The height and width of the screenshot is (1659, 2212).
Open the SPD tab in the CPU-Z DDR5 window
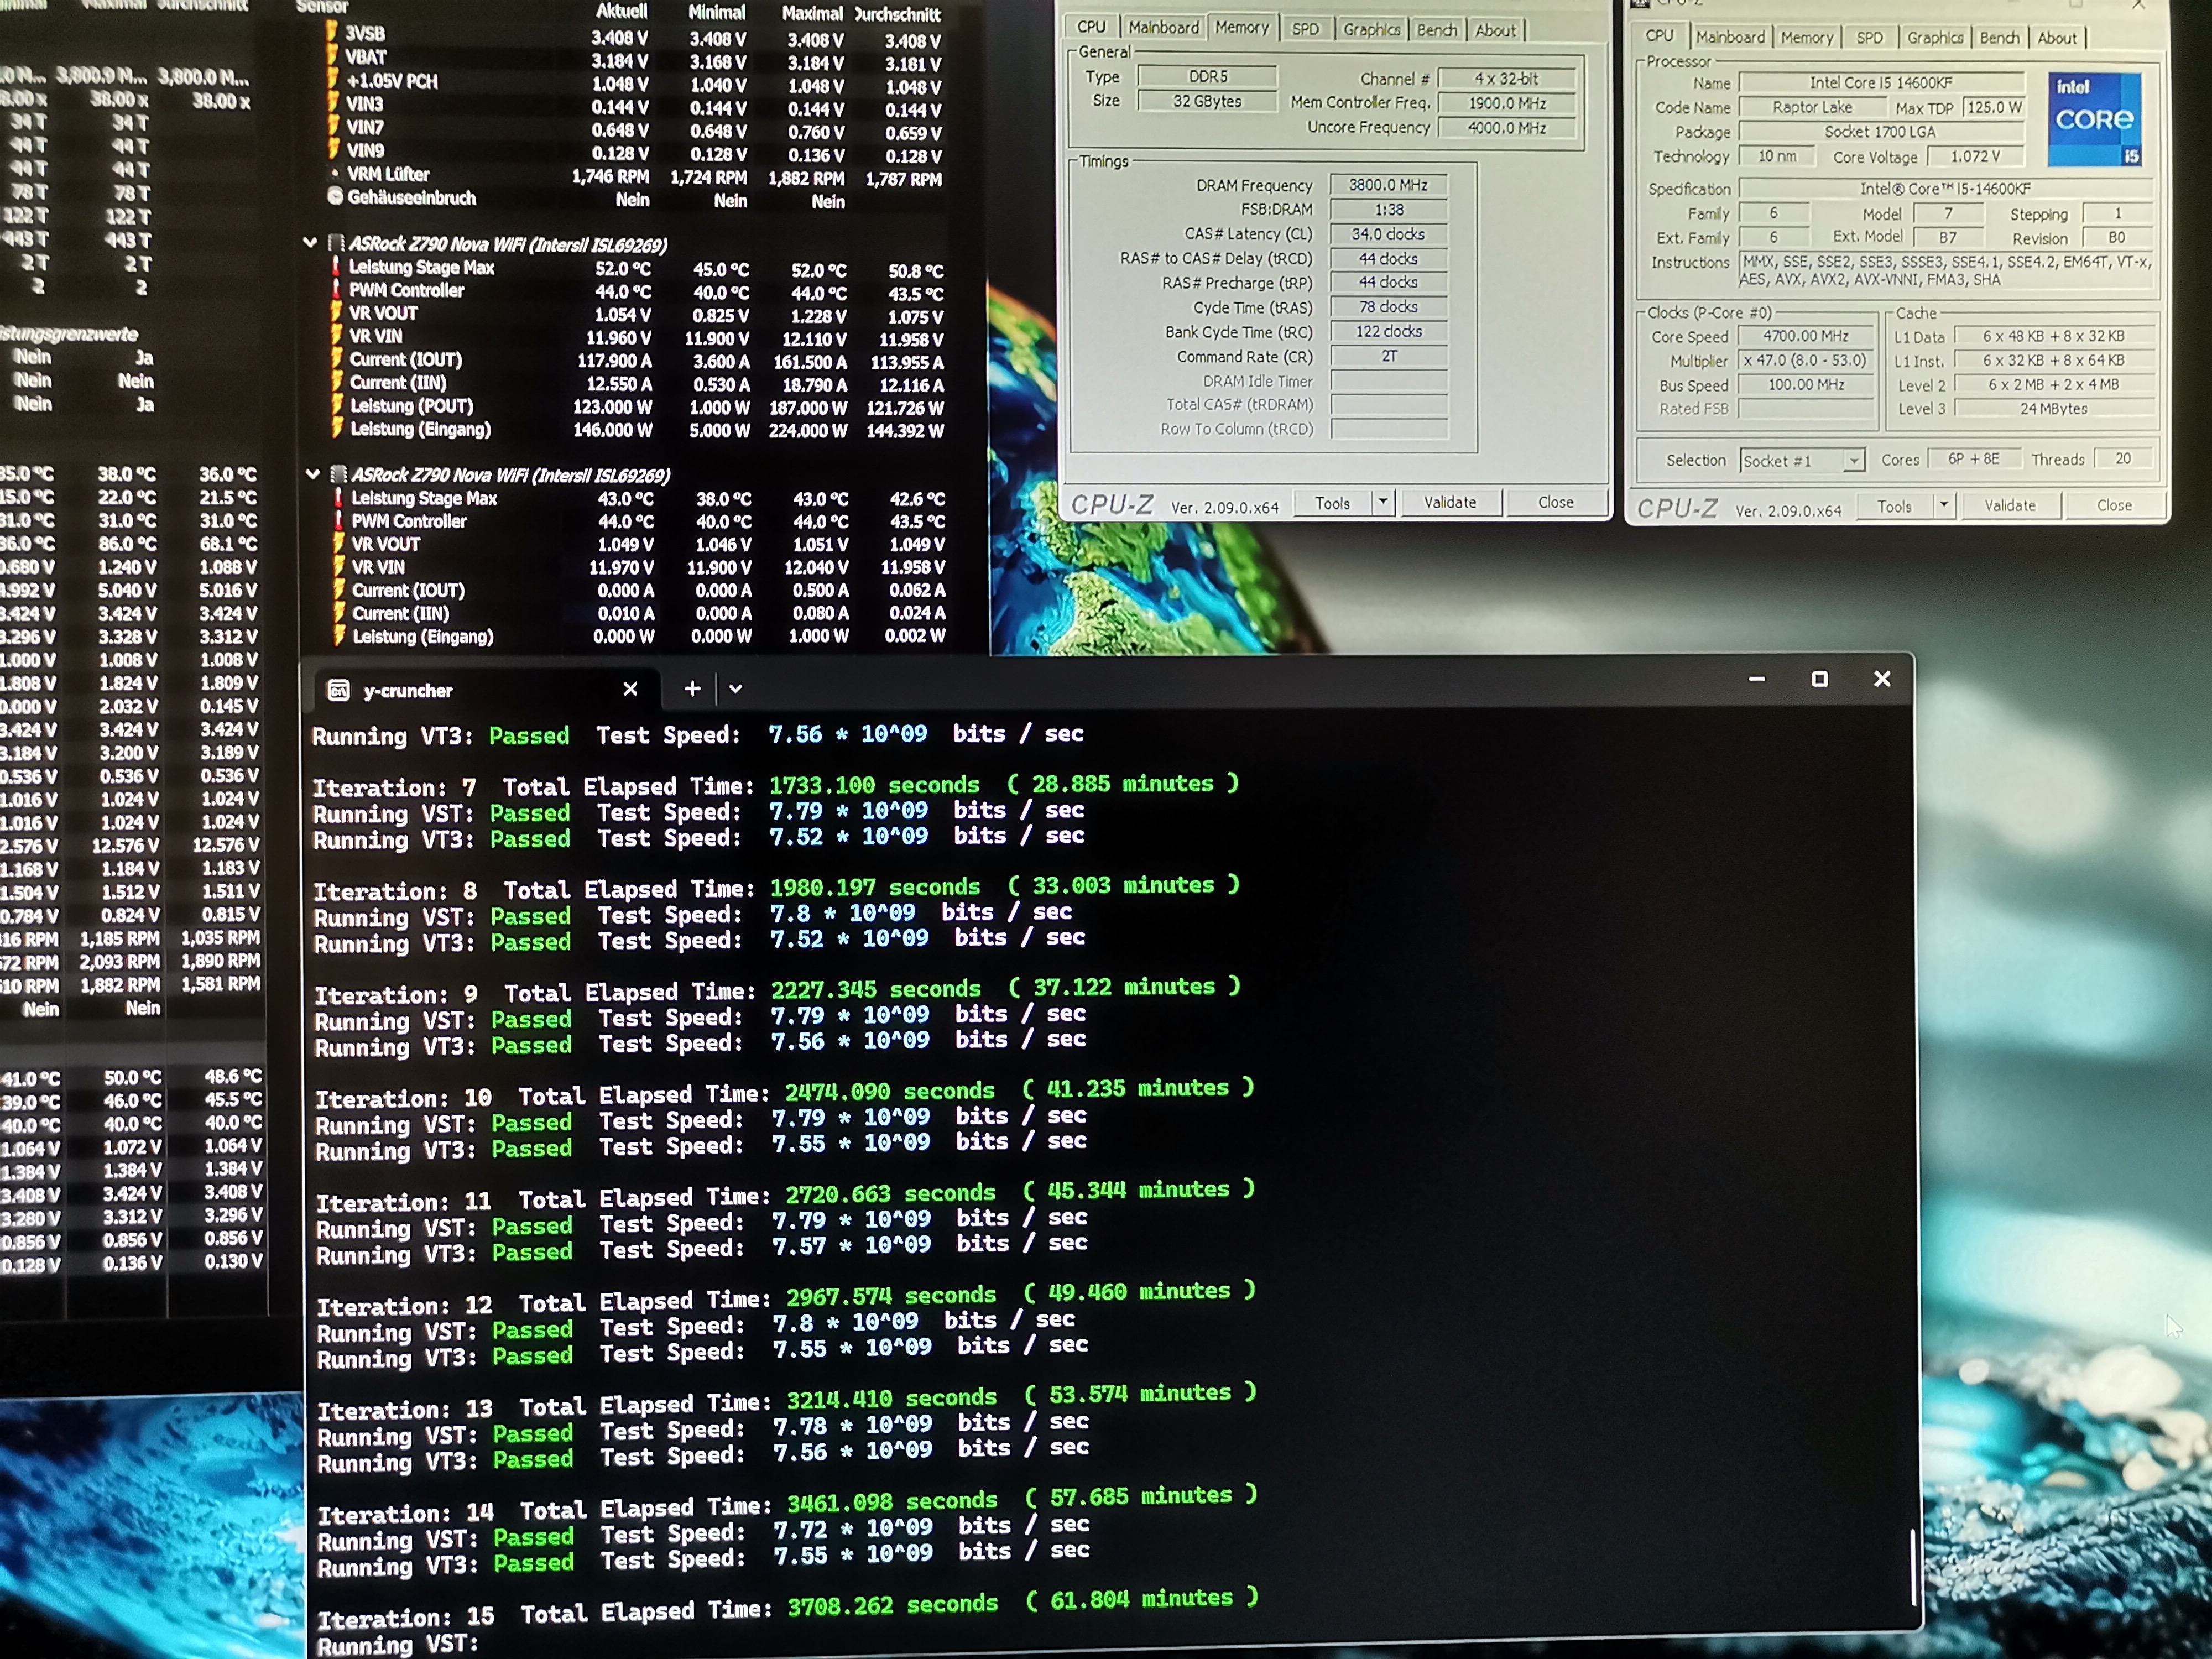click(1305, 29)
